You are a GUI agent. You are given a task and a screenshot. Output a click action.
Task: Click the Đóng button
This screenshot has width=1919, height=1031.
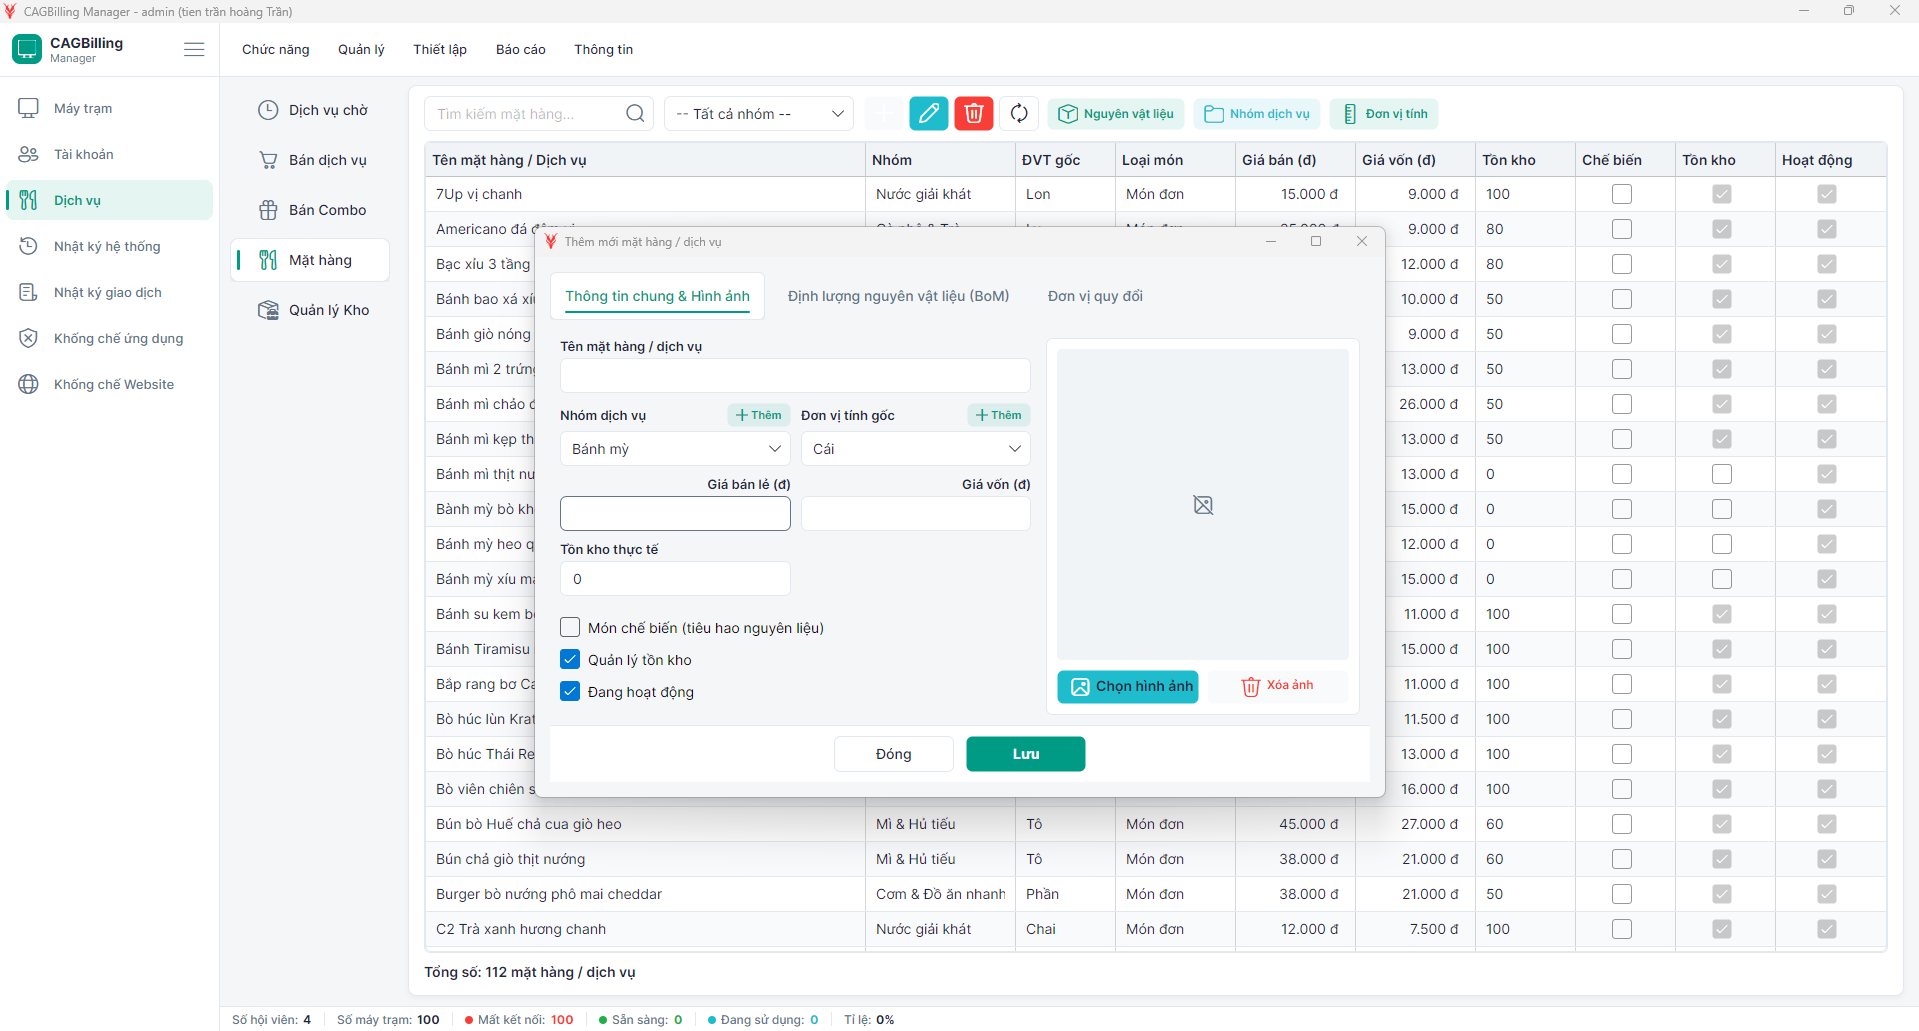894,754
